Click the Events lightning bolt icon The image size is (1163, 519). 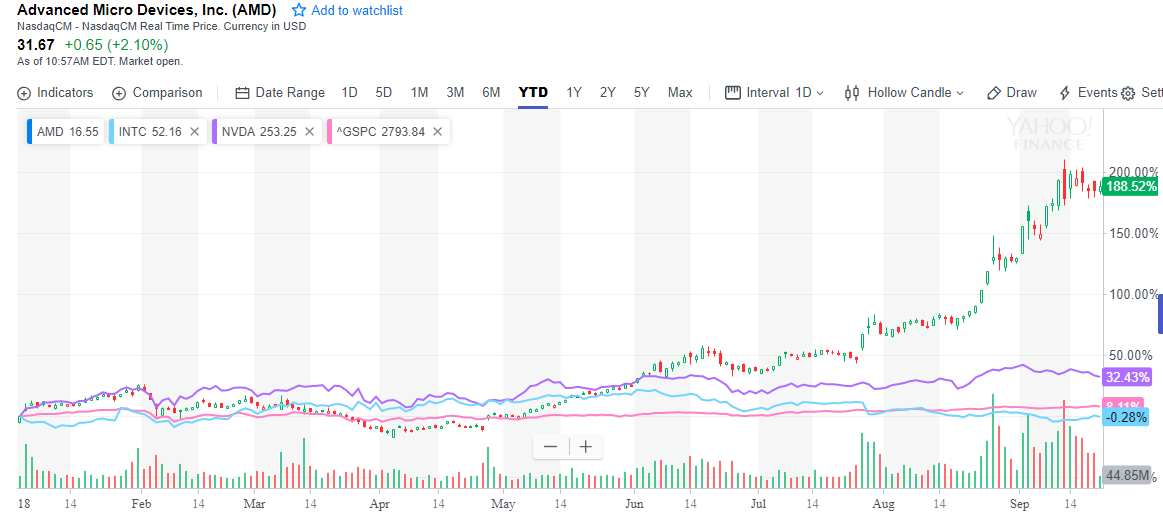point(1064,93)
